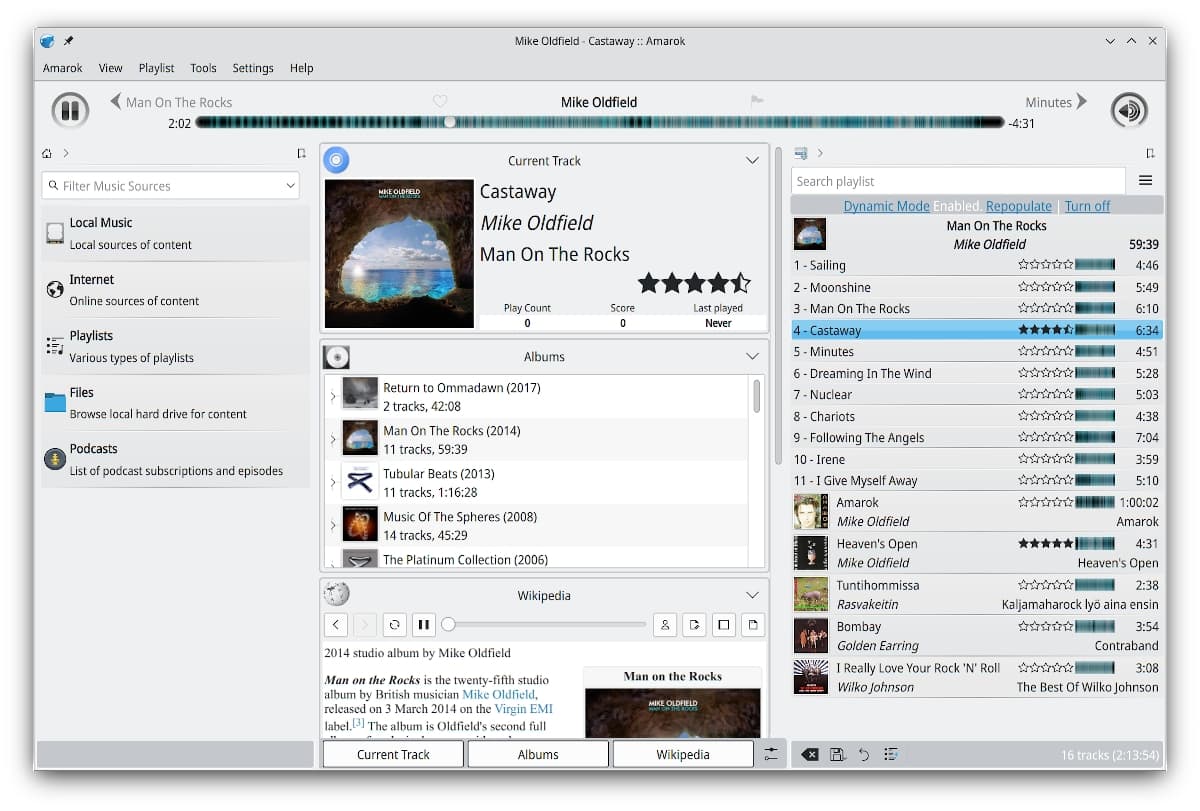Go to Media Sources home icon

tap(47, 153)
